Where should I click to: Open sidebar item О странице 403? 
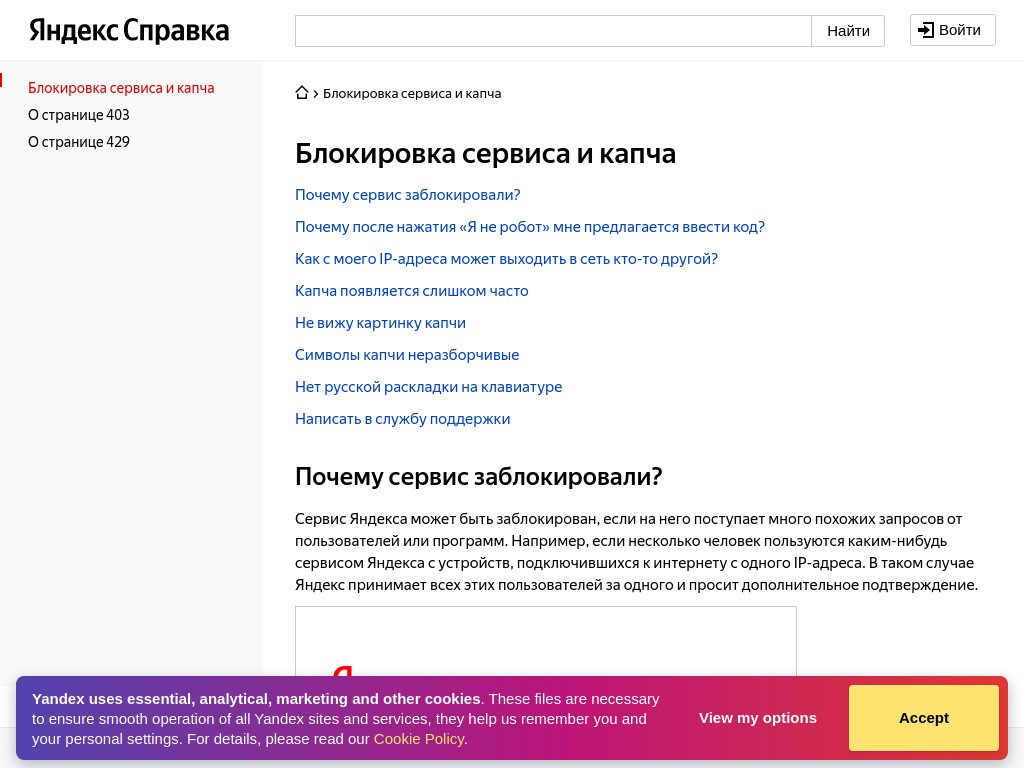(78, 115)
